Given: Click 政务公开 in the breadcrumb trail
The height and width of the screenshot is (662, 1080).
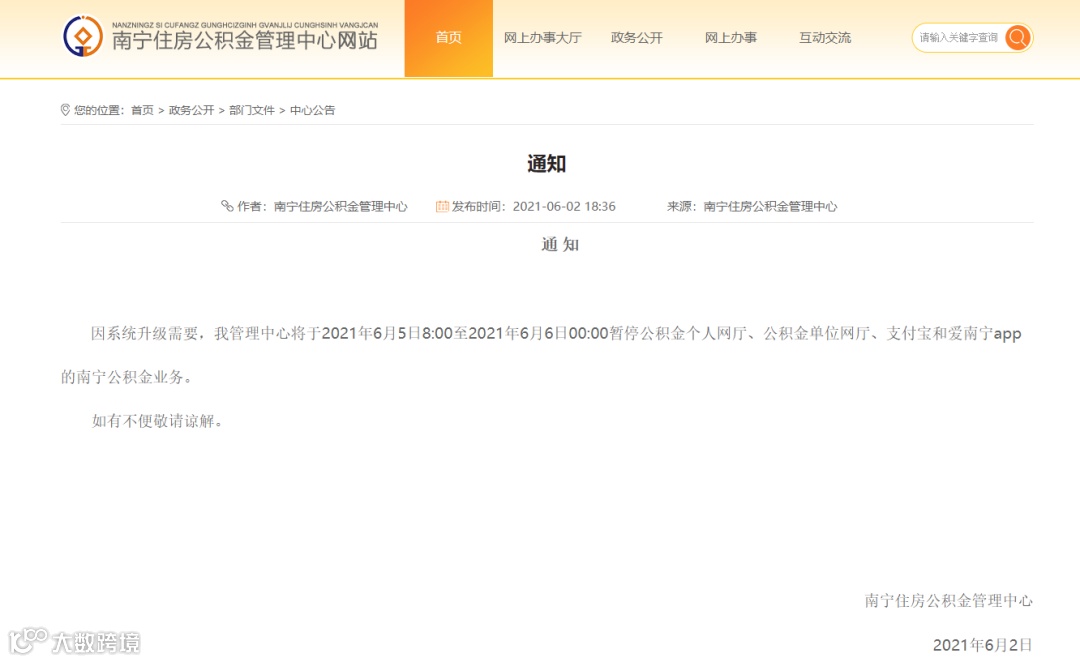Looking at the screenshot, I should click(x=191, y=110).
